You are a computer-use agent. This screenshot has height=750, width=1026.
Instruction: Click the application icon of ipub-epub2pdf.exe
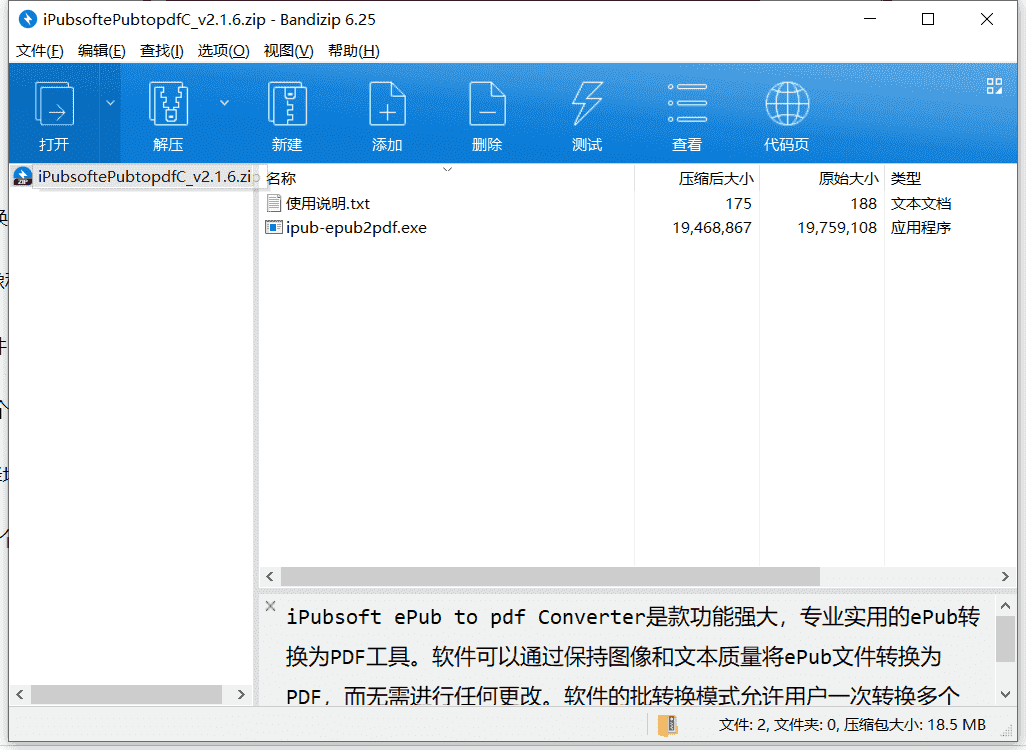point(274,228)
